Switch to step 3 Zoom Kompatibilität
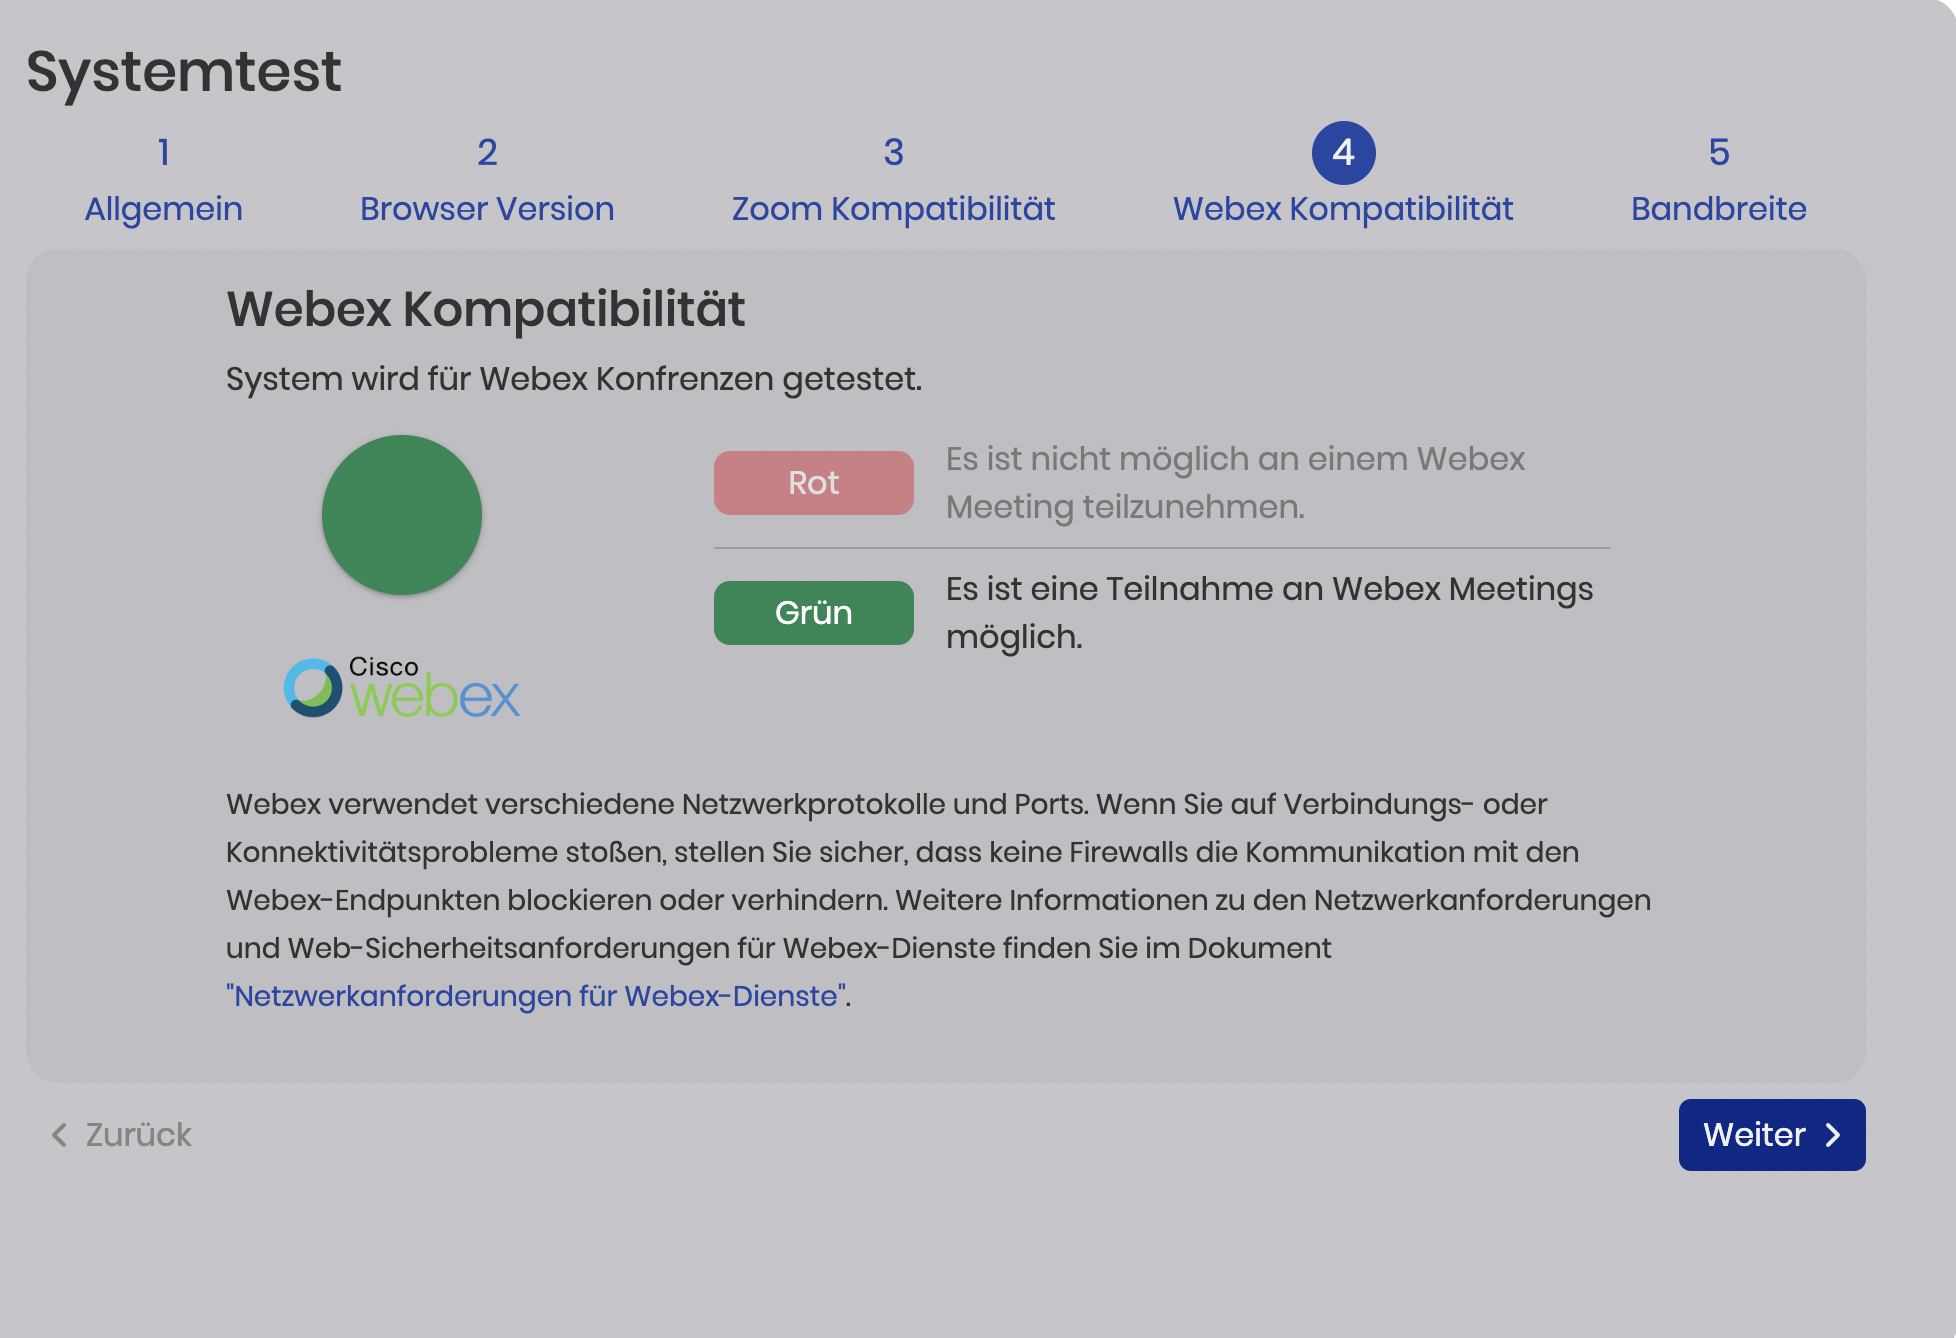 coord(893,180)
